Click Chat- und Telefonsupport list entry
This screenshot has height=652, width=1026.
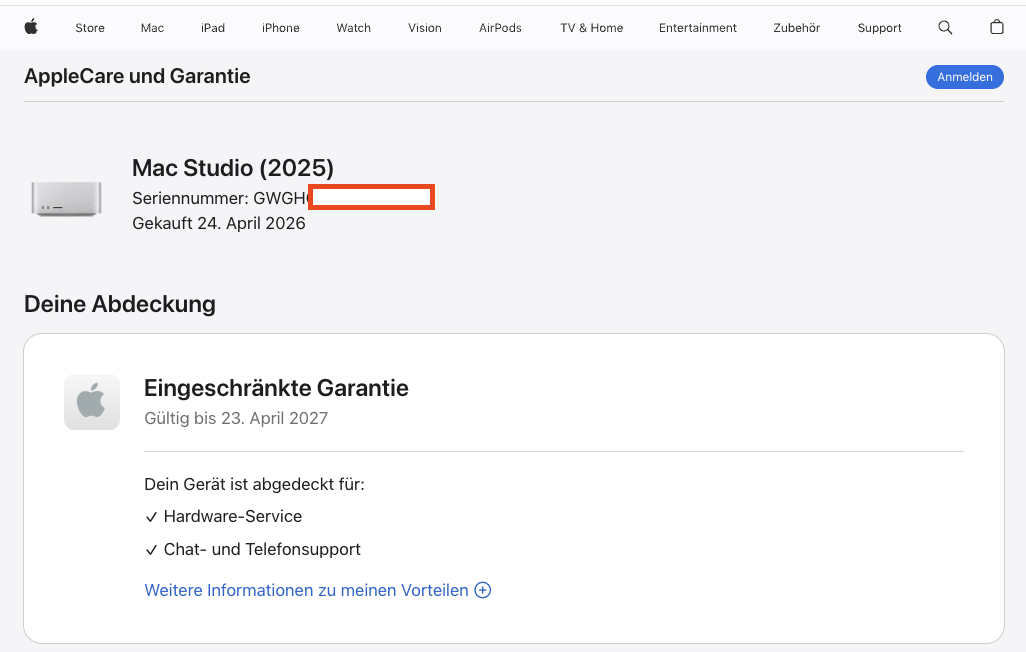pos(253,549)
